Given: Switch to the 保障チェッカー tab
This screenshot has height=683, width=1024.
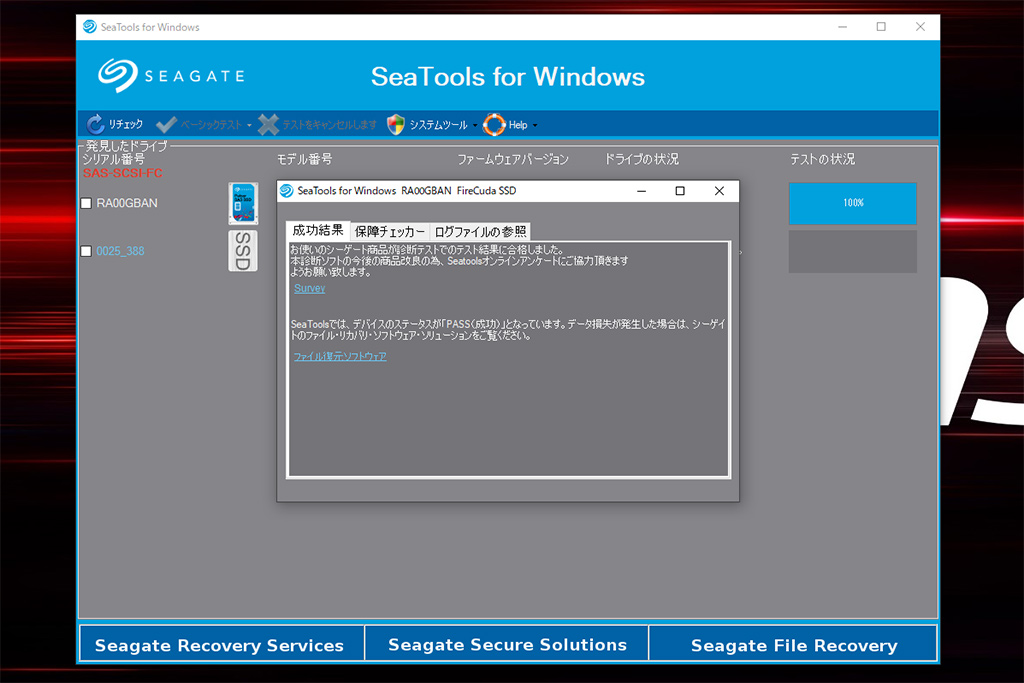Looking at the screenshot, I should coord(390,231).
